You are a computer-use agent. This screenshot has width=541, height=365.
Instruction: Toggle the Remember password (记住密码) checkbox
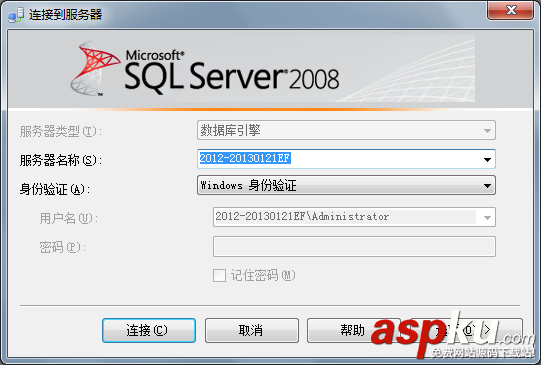[219, 275]
